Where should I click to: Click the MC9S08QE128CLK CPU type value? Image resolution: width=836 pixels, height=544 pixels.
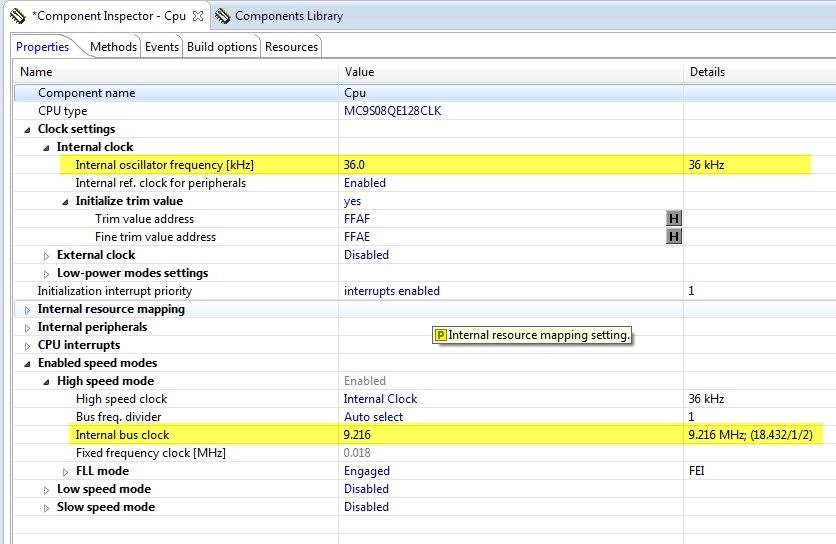pyautogui.click(x=392, y=111)
